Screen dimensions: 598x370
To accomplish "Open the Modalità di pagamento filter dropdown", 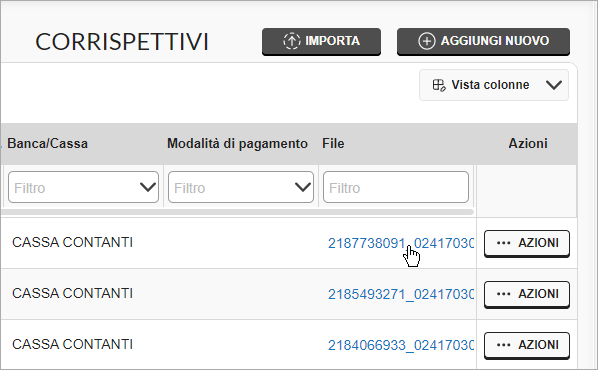I will (x=241, y=187).
